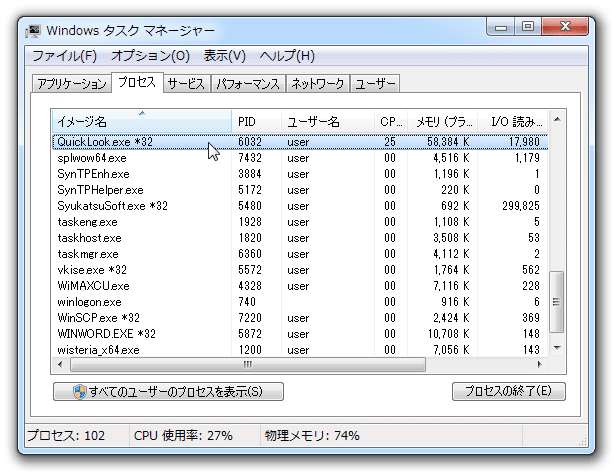The image size is (615, 476).
Task: Select the プロセス tab
Action: 137,82
